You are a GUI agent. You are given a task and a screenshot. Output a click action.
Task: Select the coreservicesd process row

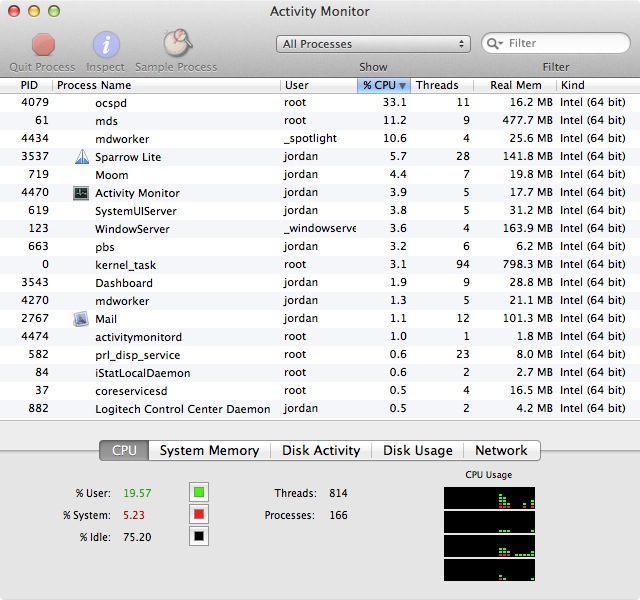coord(320,390)
